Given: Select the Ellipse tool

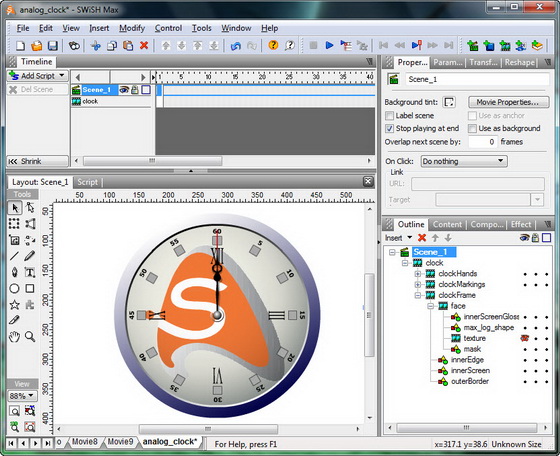Looking at the screenshot, I should 15,288.
